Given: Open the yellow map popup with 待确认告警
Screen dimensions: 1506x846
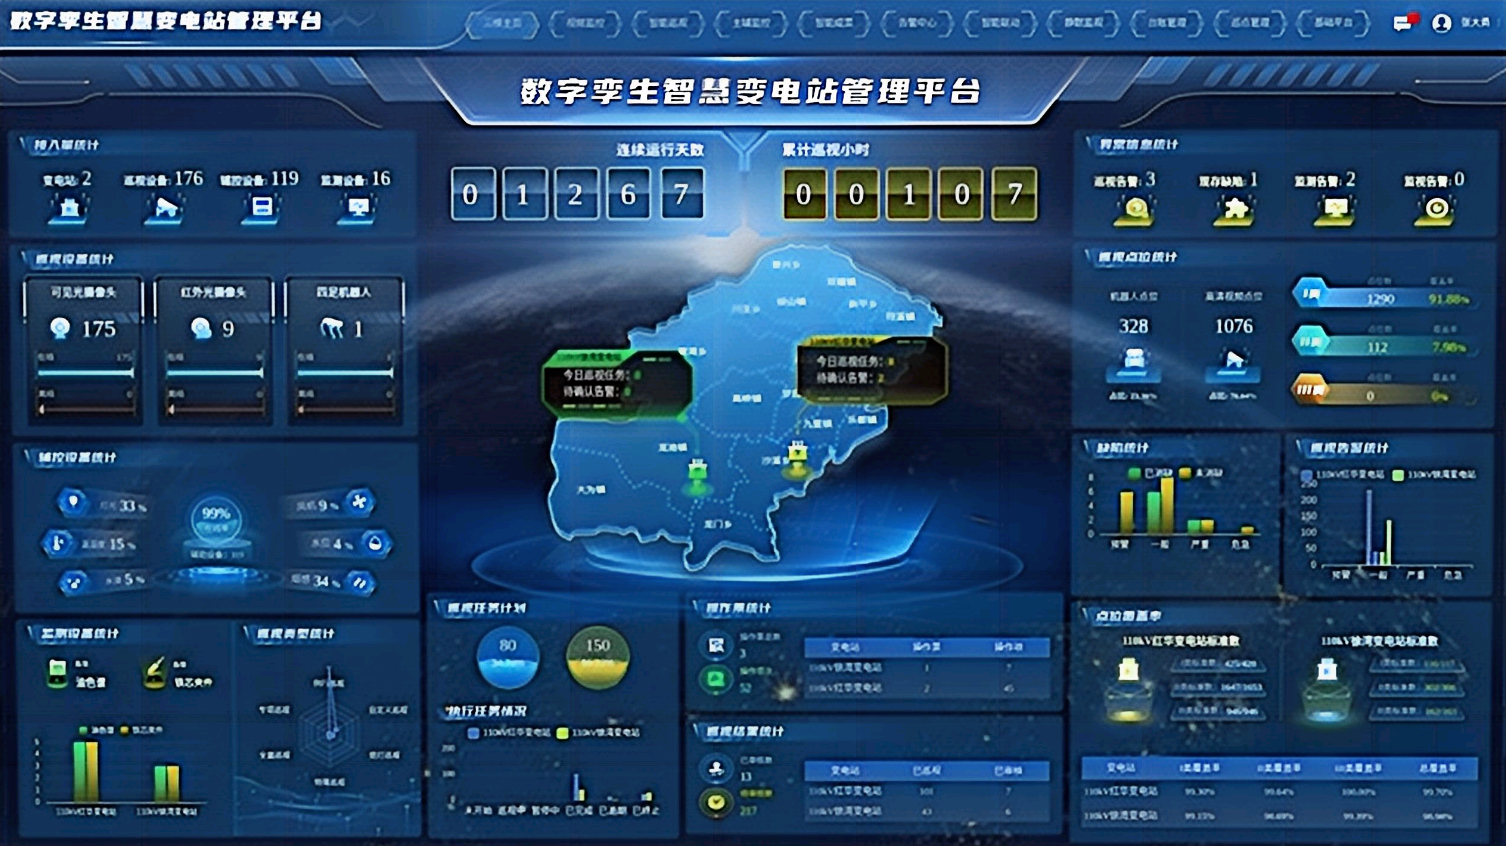Looking at the screenshot, I should tap(871, 369).
